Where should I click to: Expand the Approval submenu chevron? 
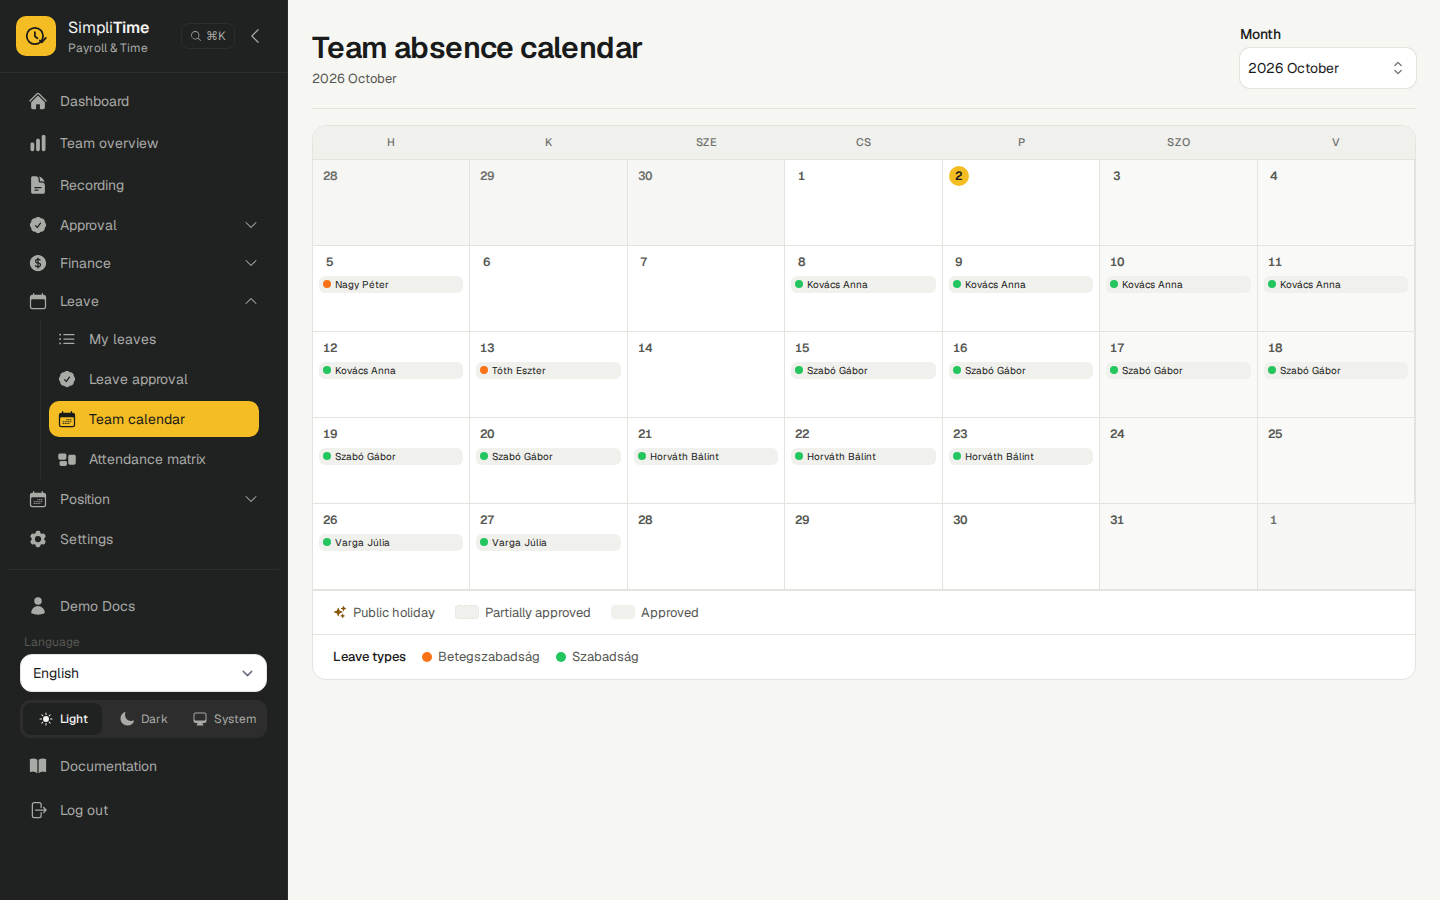(x=251, y=225)
